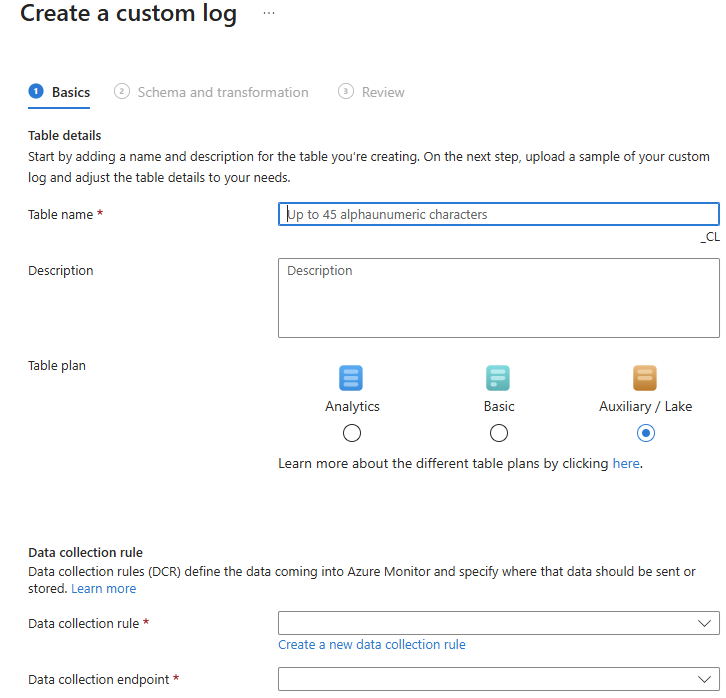The width and height of the screenshot is (726, 698).
Task: Open the Schema and transformation tab
Action: tap(222, 92)
